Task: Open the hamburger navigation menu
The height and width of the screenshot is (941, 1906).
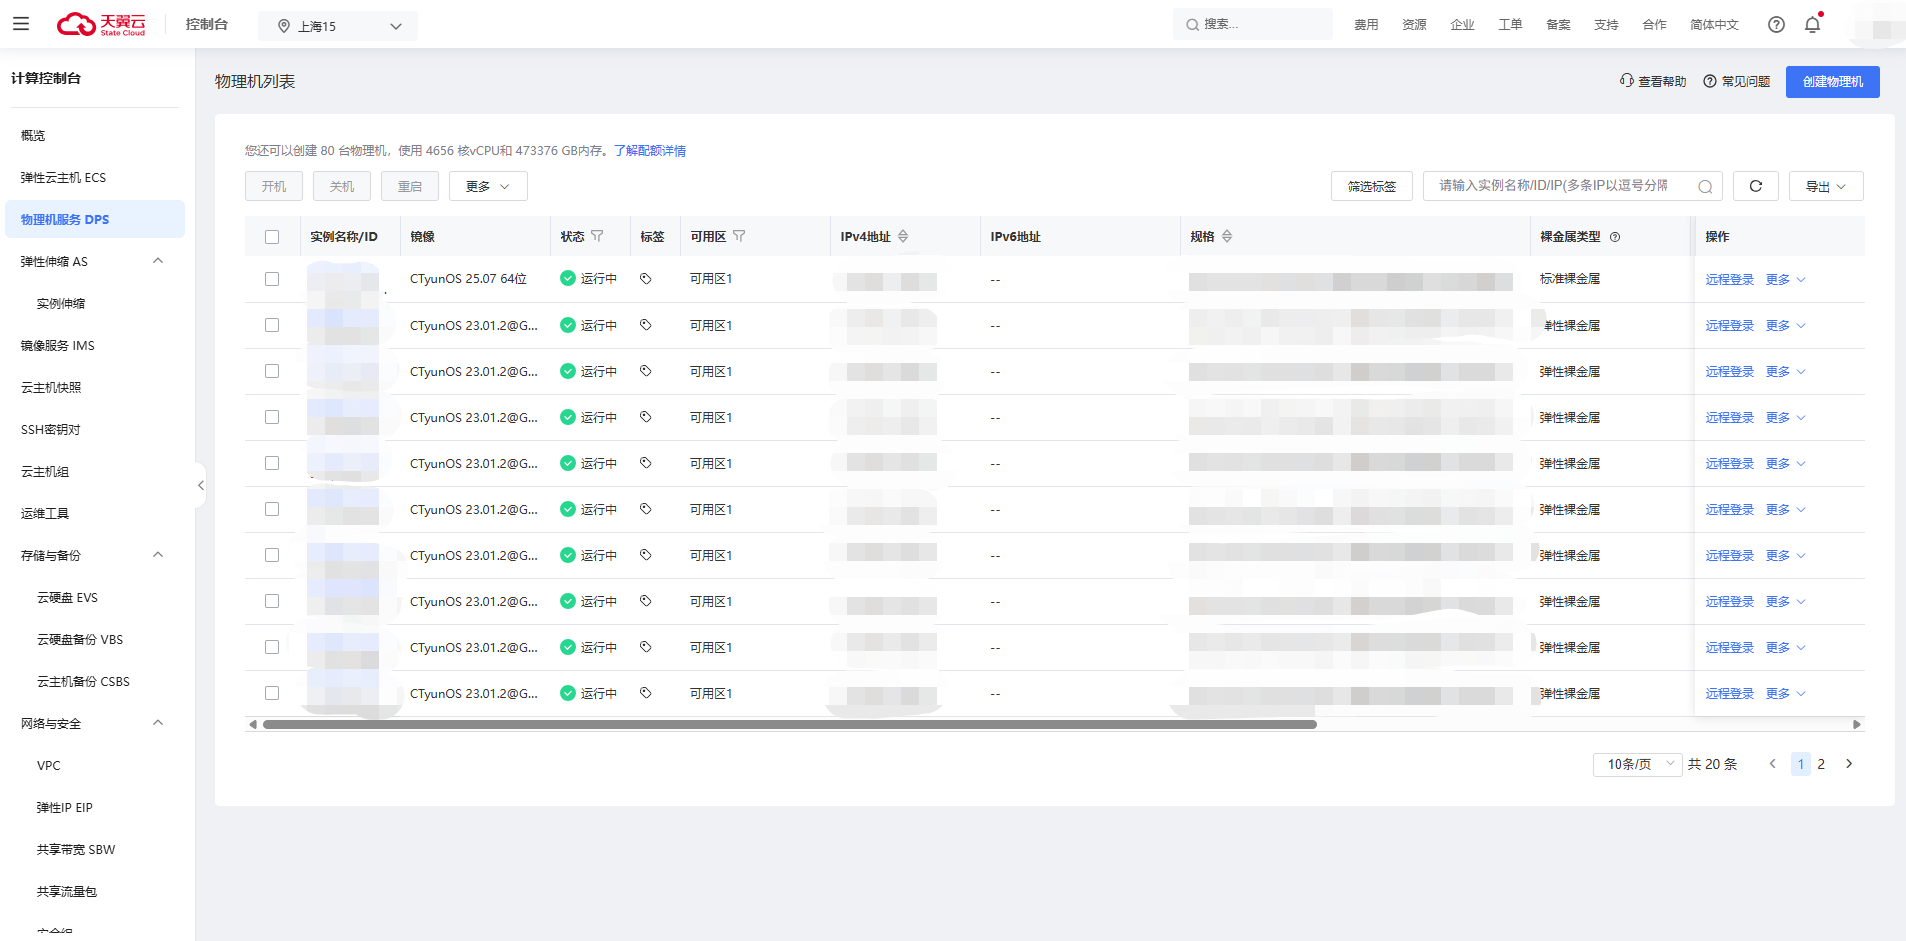Action: point(21,24)
